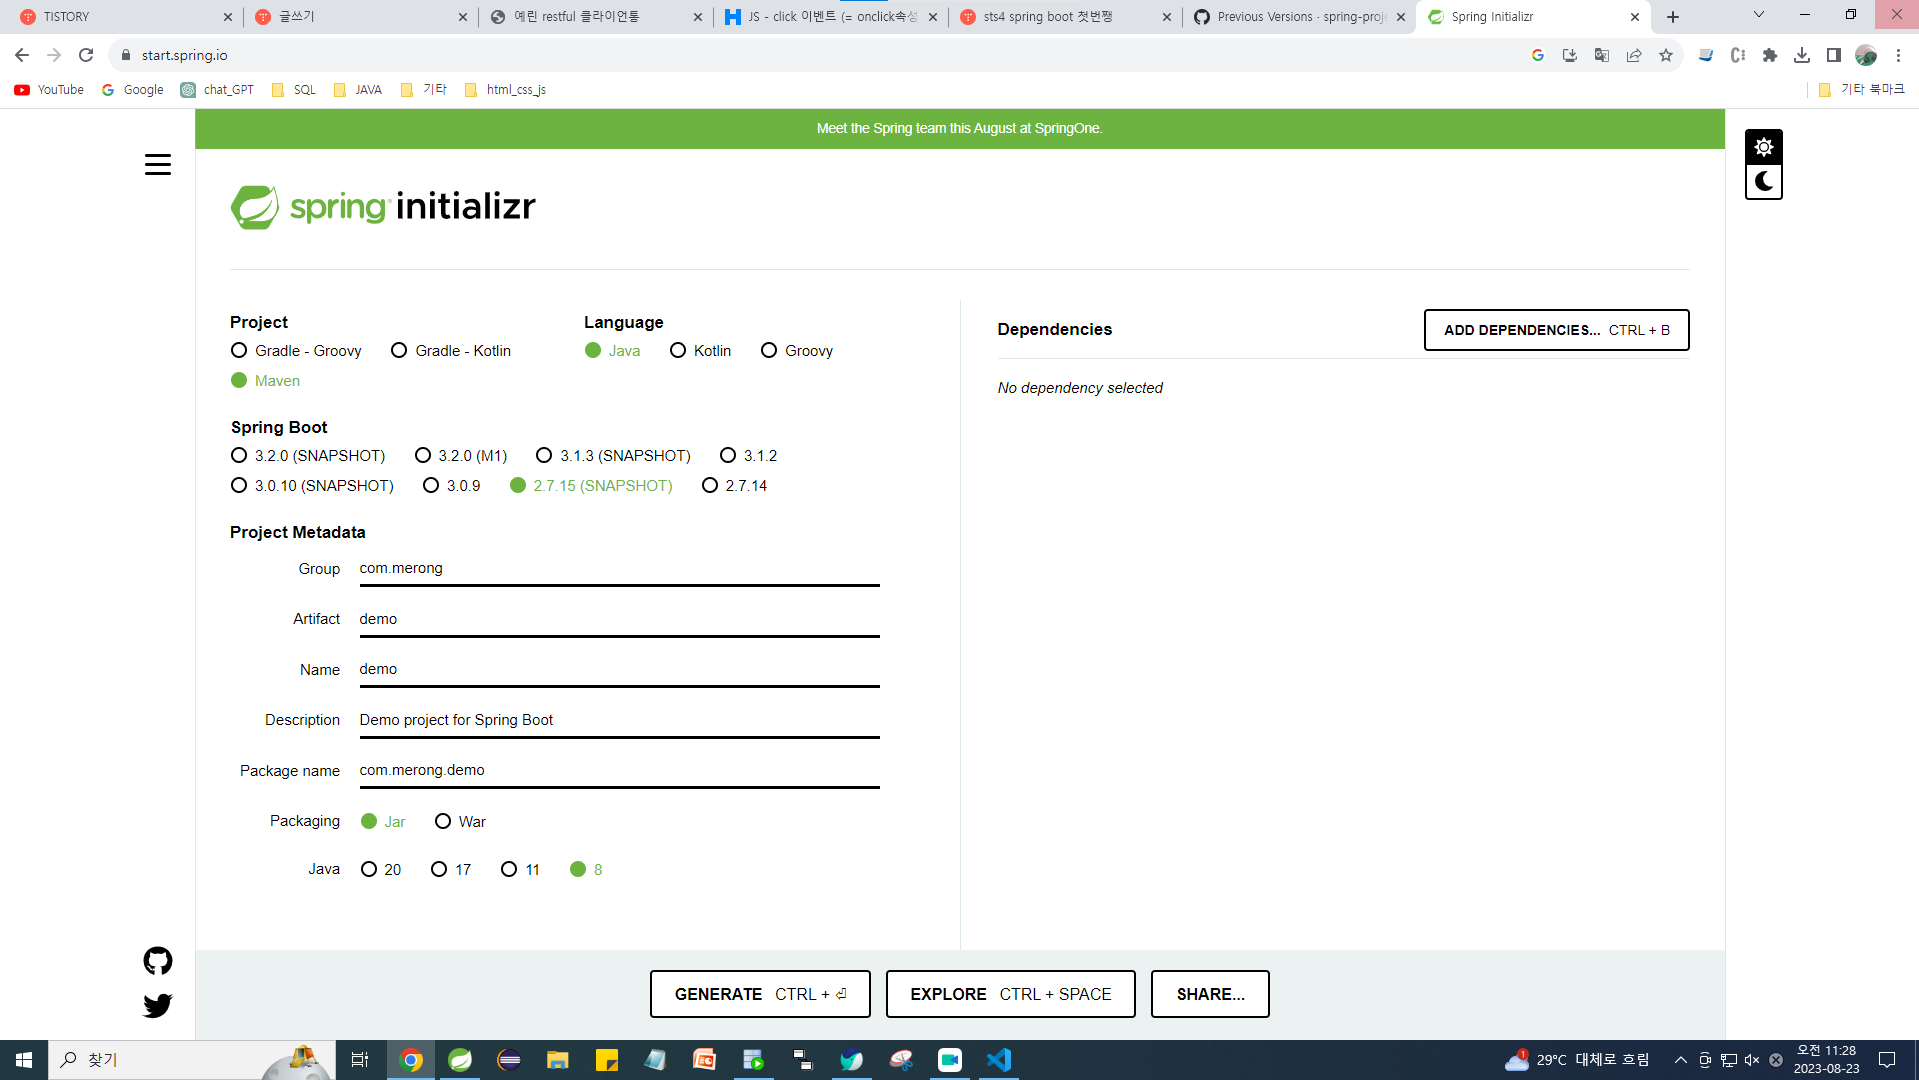Choose Kotlin language
This screenshot has height=1080, width=1919.
pos(701,351)
